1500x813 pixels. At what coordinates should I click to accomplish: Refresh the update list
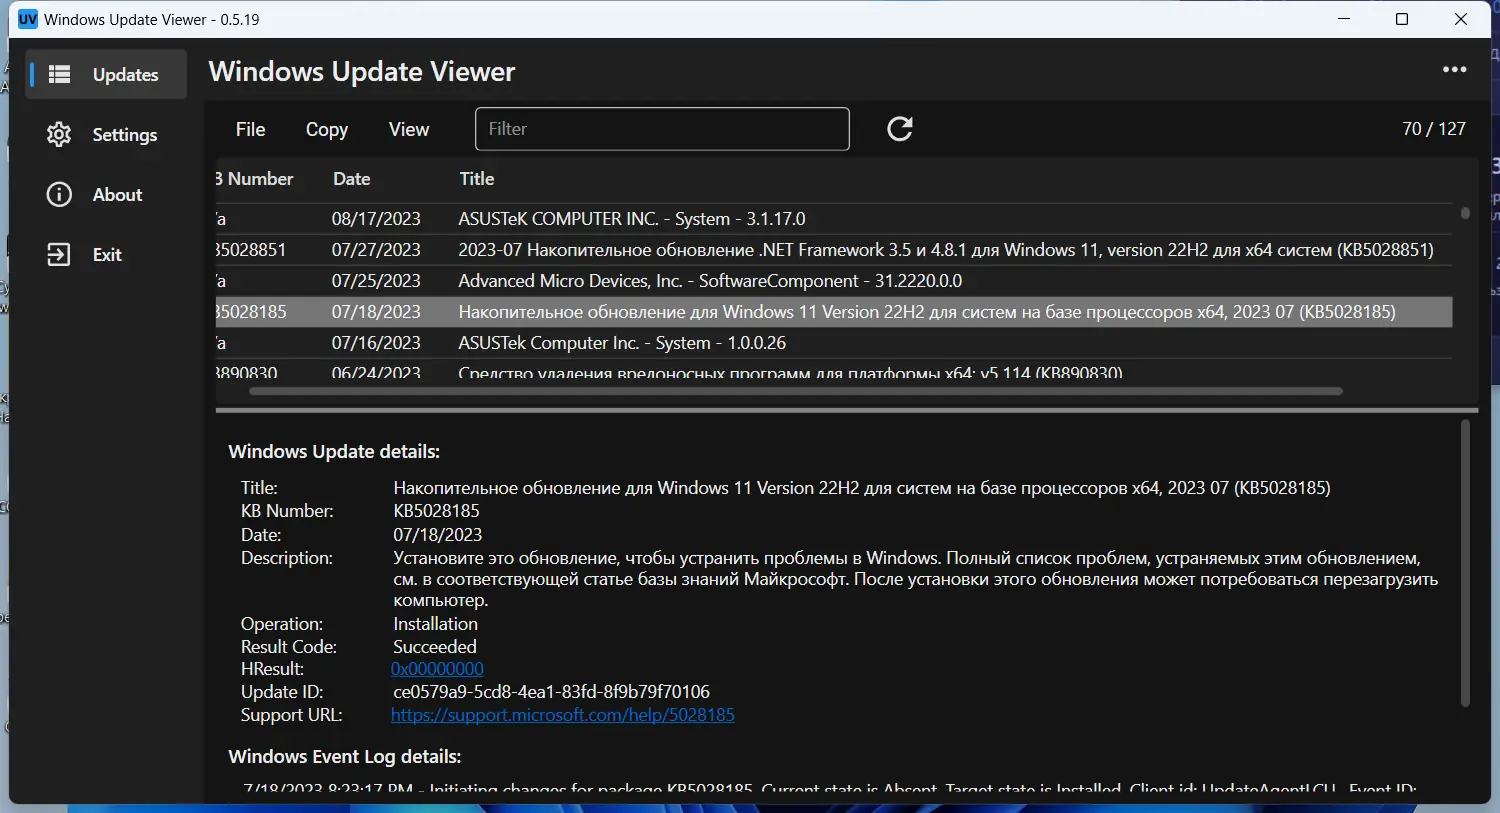pyautogui.click(x=900, y=129)
